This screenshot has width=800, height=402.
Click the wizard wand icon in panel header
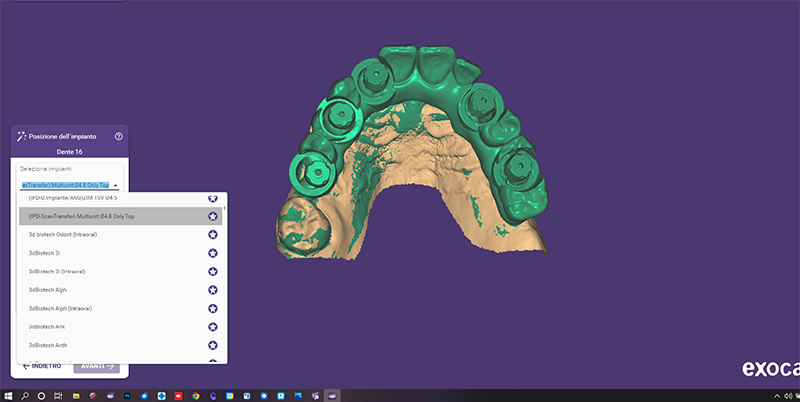[21, 136]
